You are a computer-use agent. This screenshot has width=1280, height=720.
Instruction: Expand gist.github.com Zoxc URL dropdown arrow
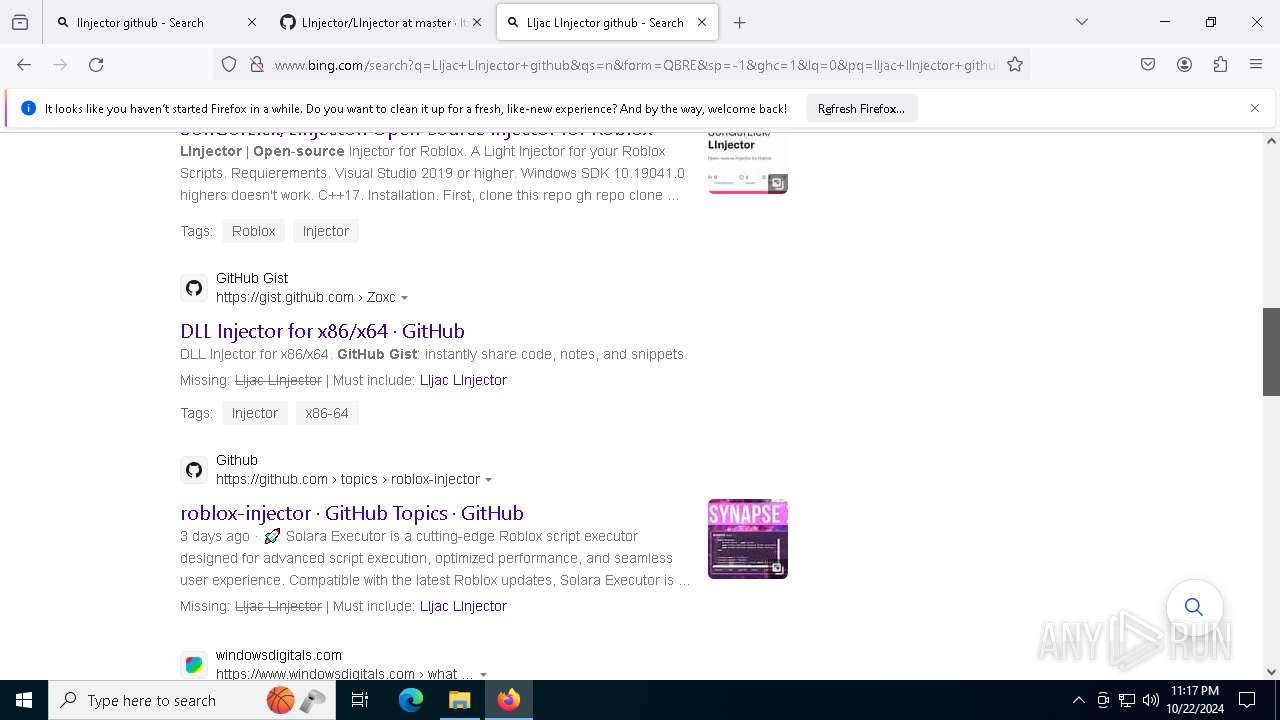pyautogui.click(x=404, y=298)
